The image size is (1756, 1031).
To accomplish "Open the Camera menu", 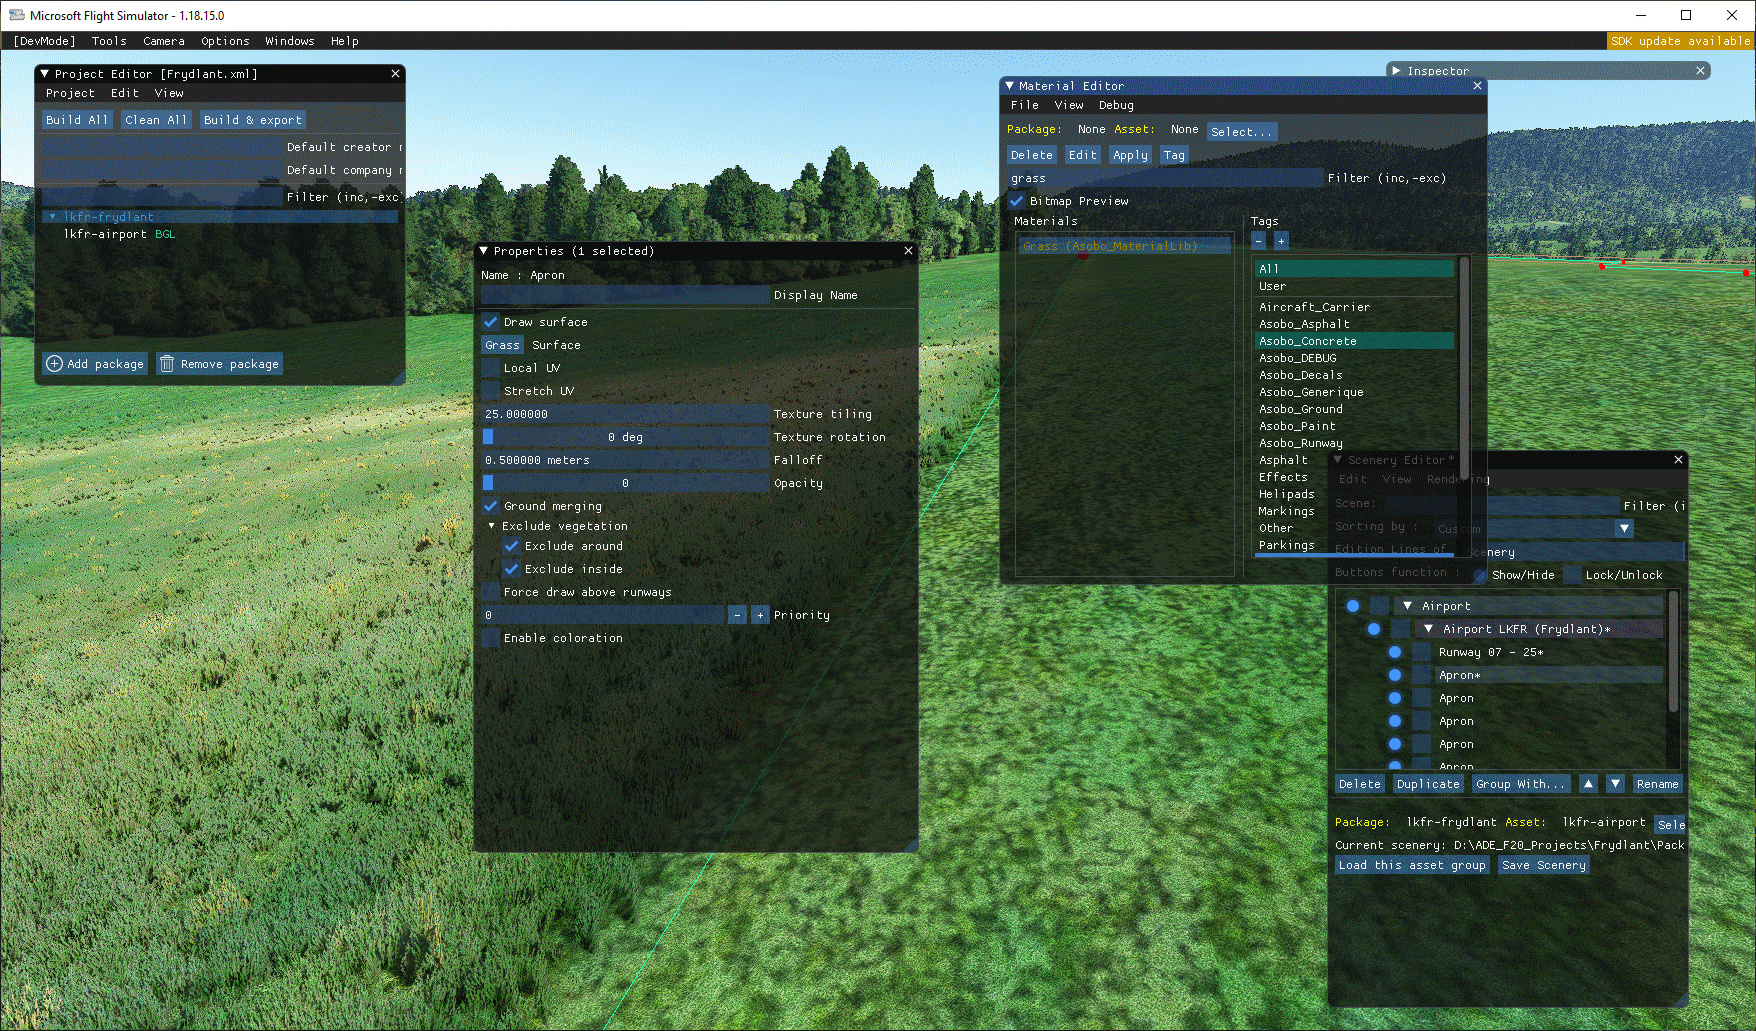I will [163, 41].
